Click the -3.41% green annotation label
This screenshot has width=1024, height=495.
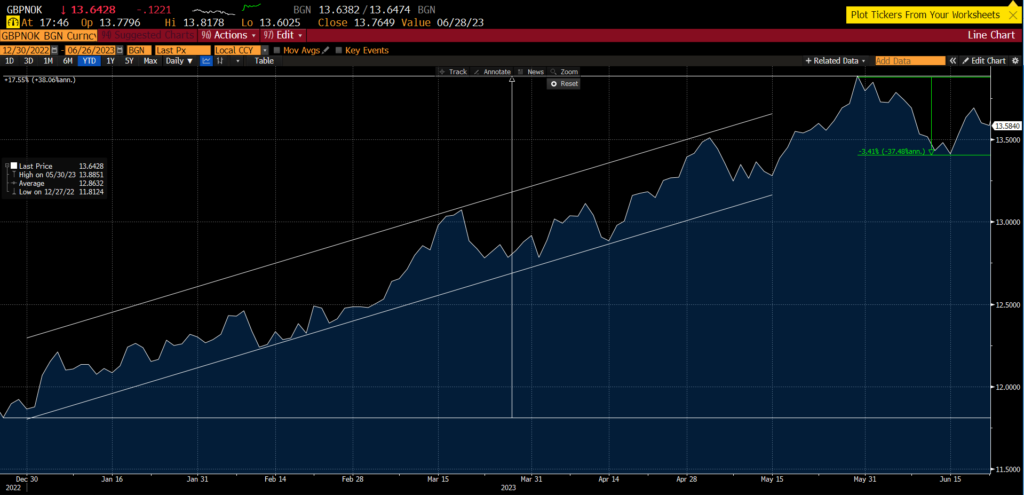[893, 151]
